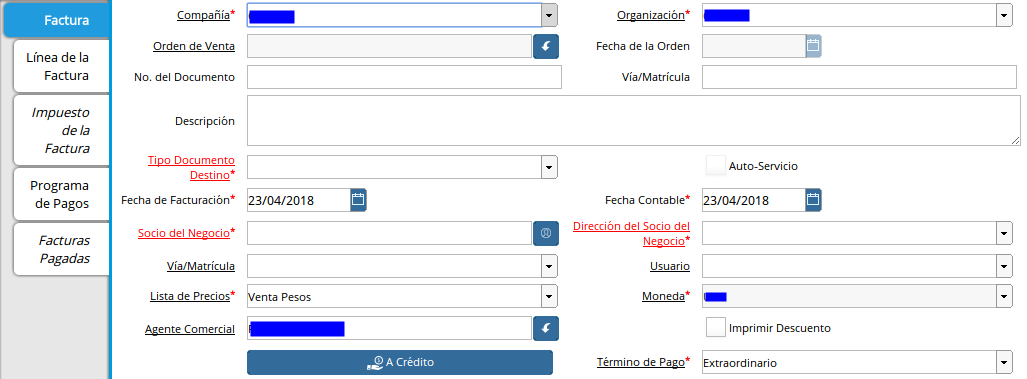This screenshot has height=379, width=1027.
Task: Expand the Compañía dropdown
Action: [550, 15]
